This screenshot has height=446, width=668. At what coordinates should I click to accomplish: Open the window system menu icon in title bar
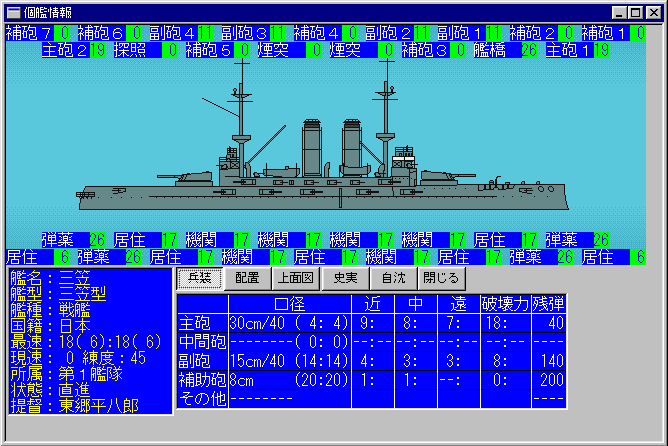coord(14,13)
